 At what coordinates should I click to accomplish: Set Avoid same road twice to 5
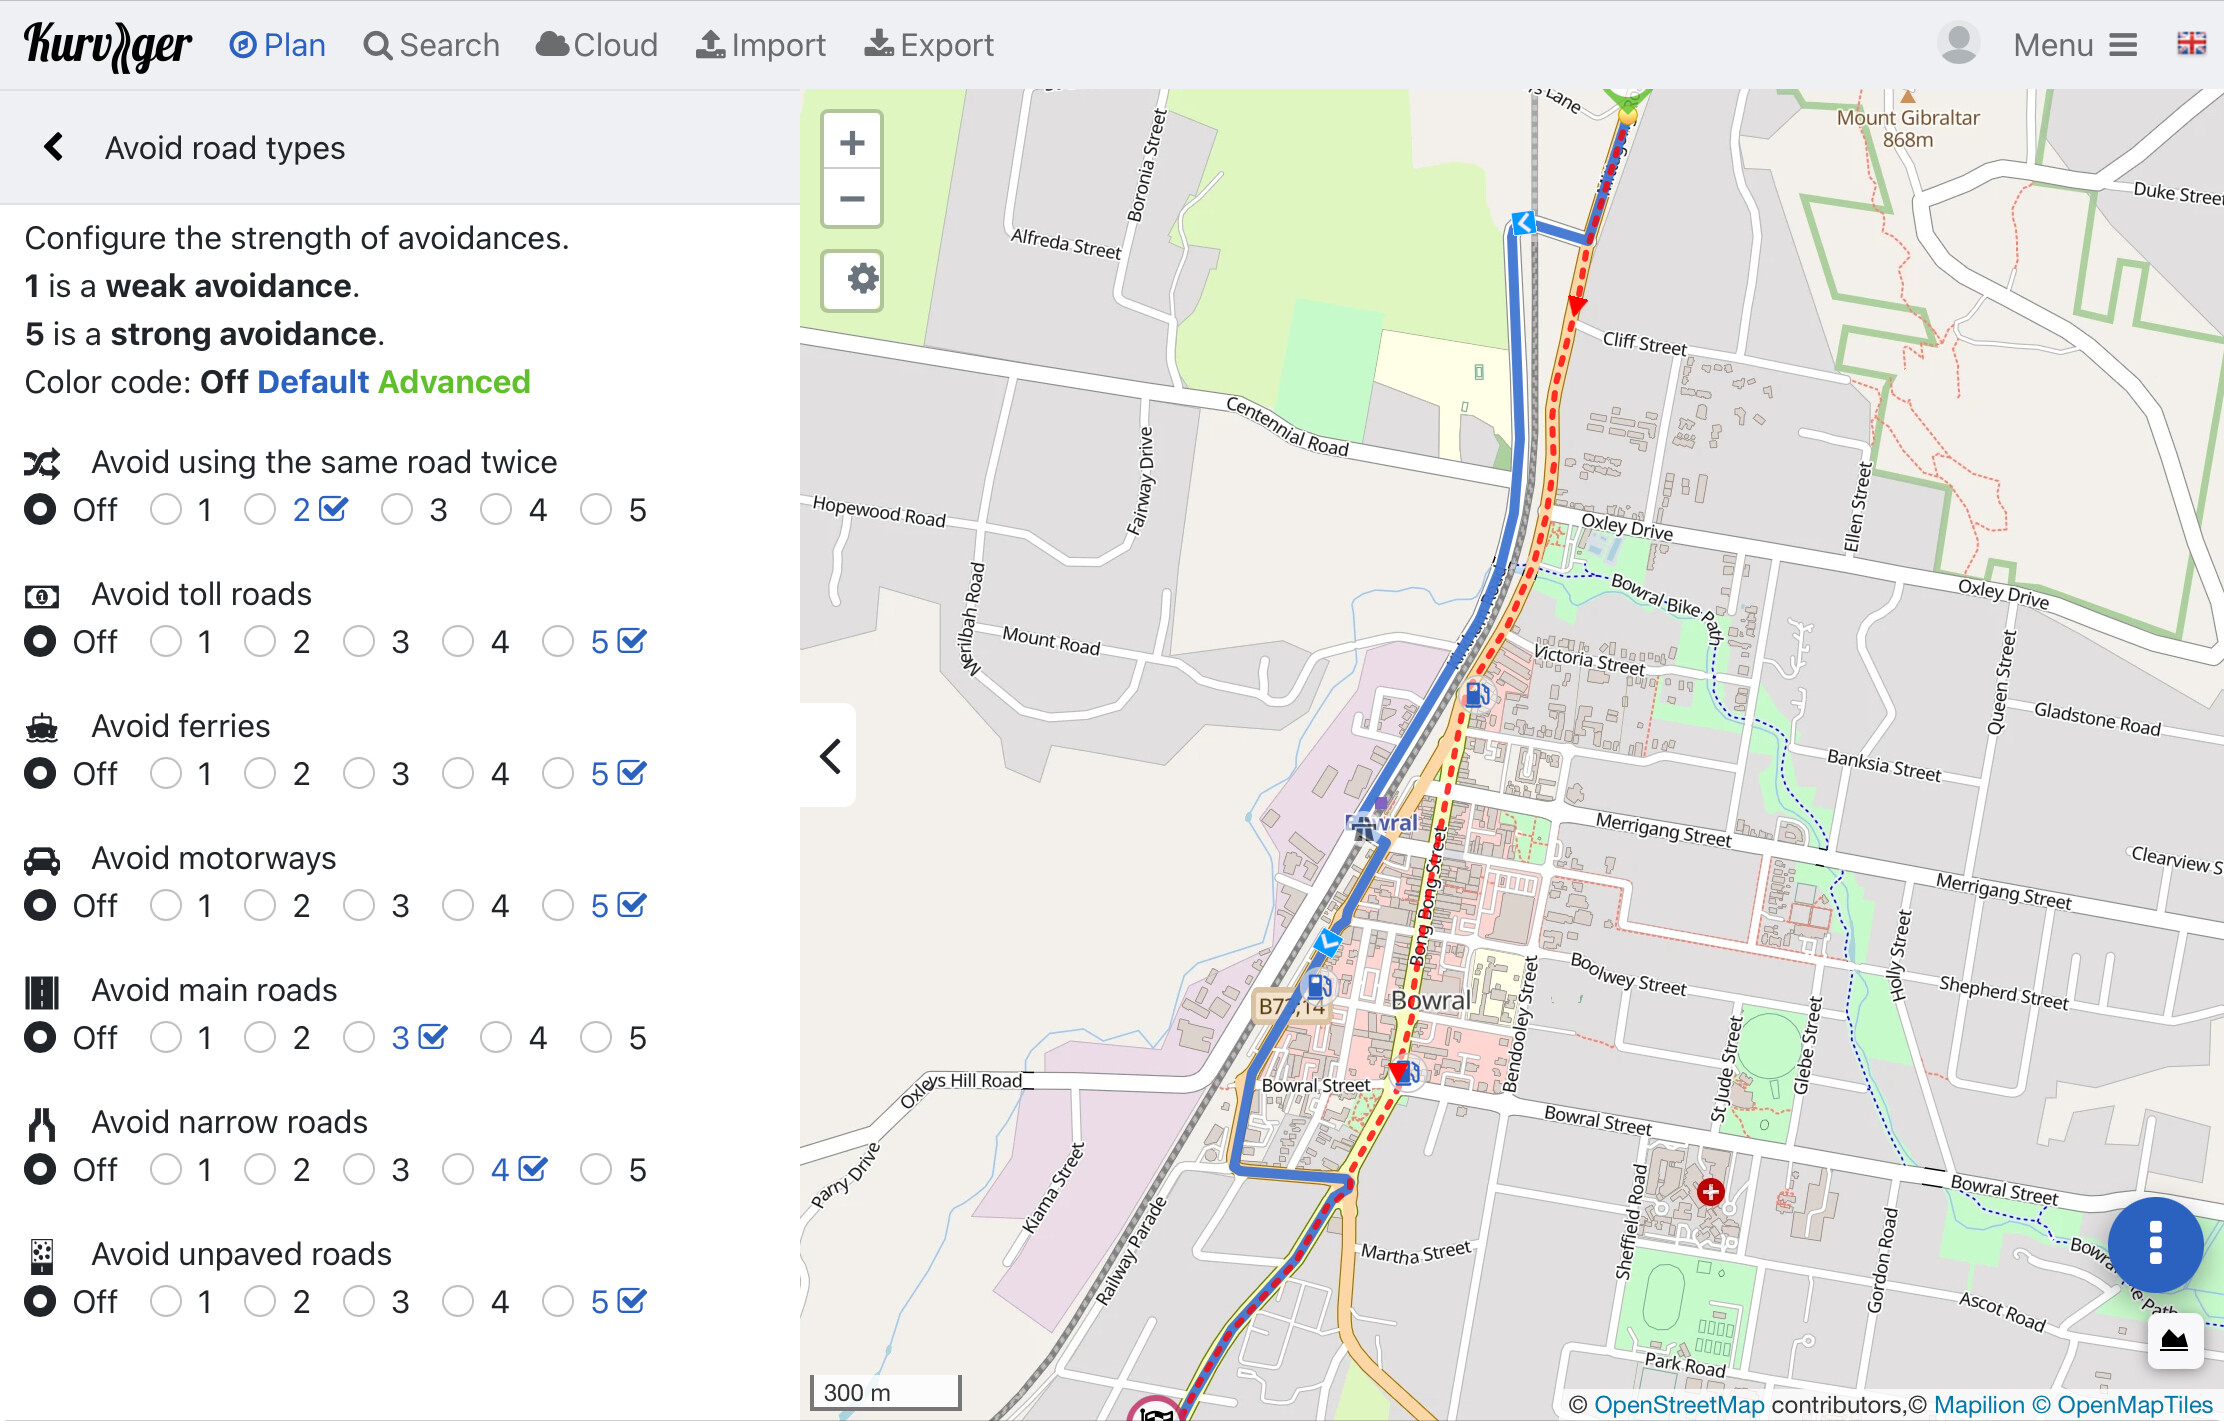point(596,510)
